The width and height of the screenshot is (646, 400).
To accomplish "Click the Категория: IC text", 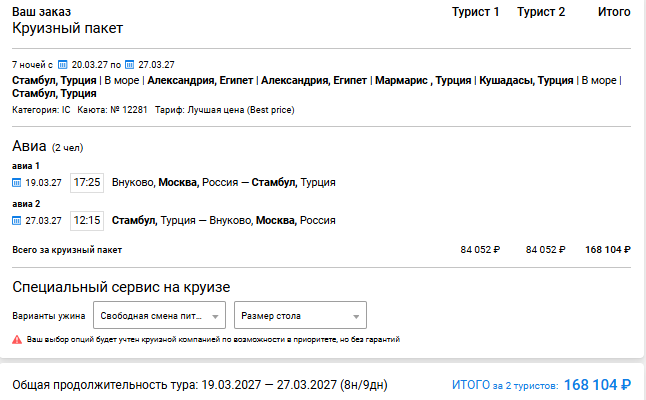I will 41,110.
